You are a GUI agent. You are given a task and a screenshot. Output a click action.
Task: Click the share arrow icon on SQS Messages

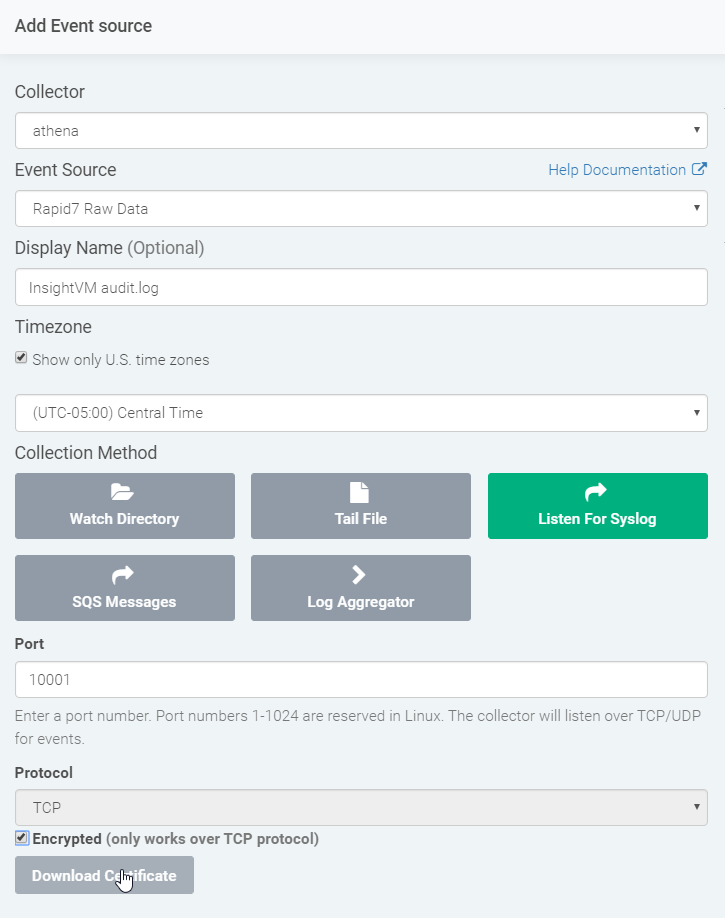tap(123, 574)
